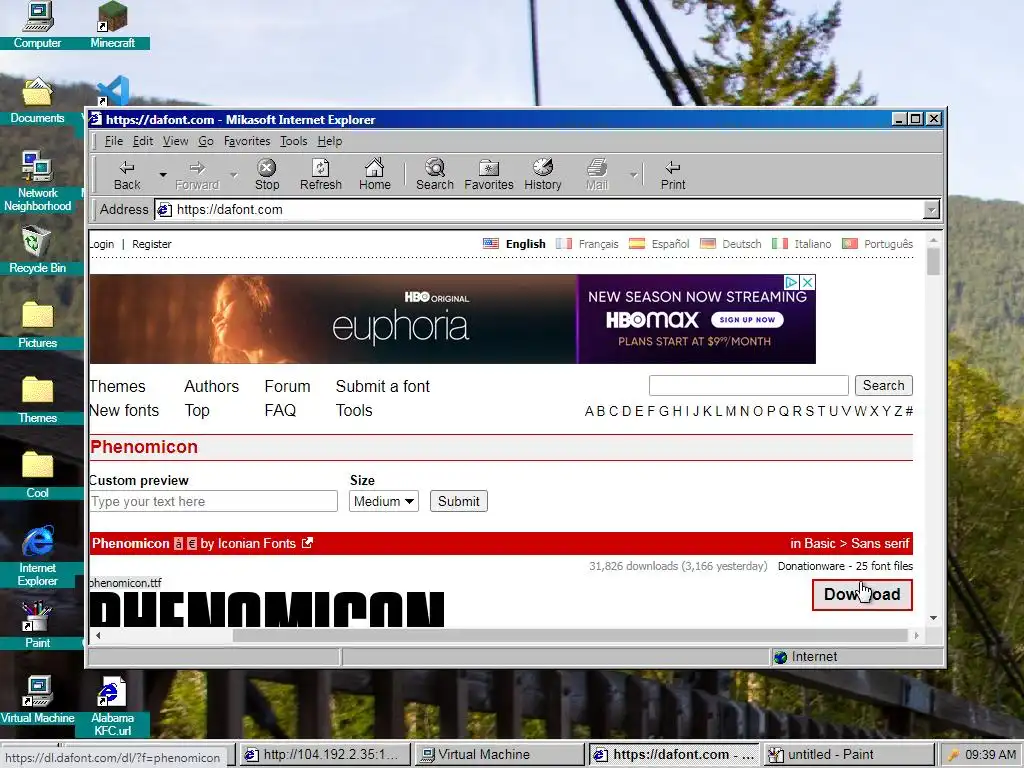Open the Tools menu

pyautogui.click(x=293, y=141)
